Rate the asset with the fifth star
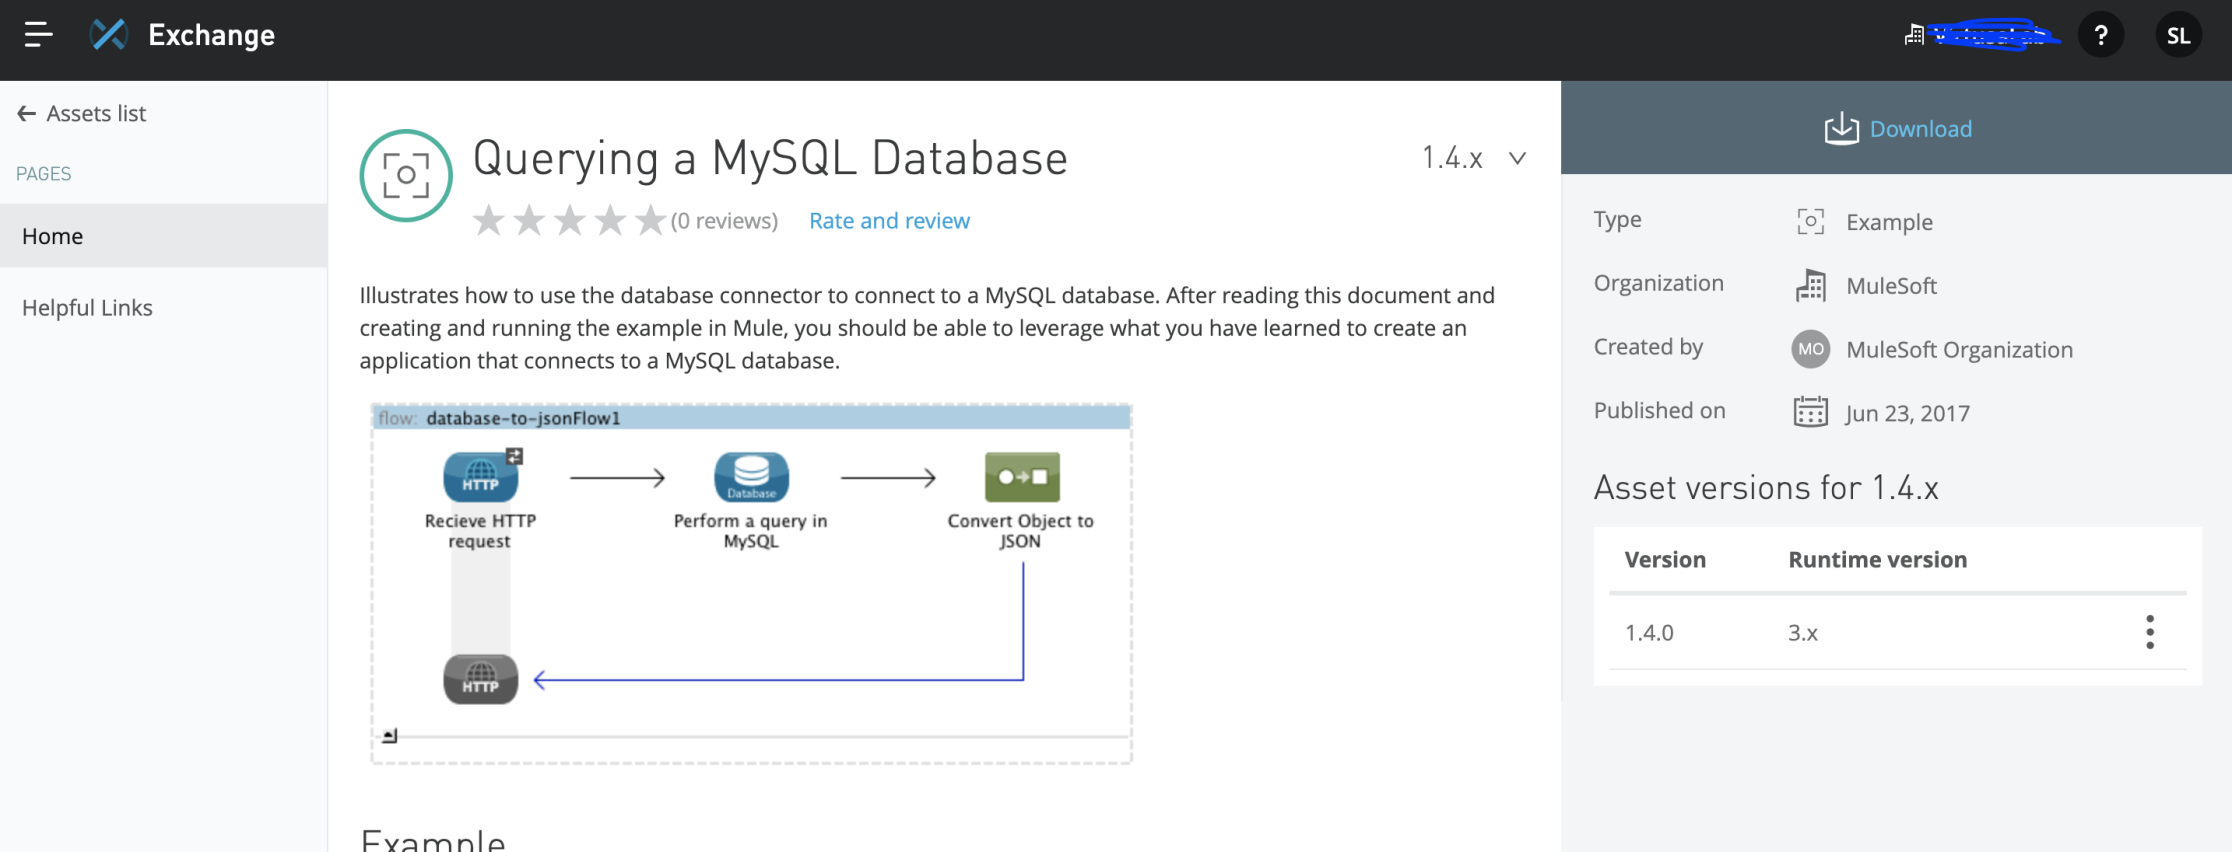 pos(650,220)
